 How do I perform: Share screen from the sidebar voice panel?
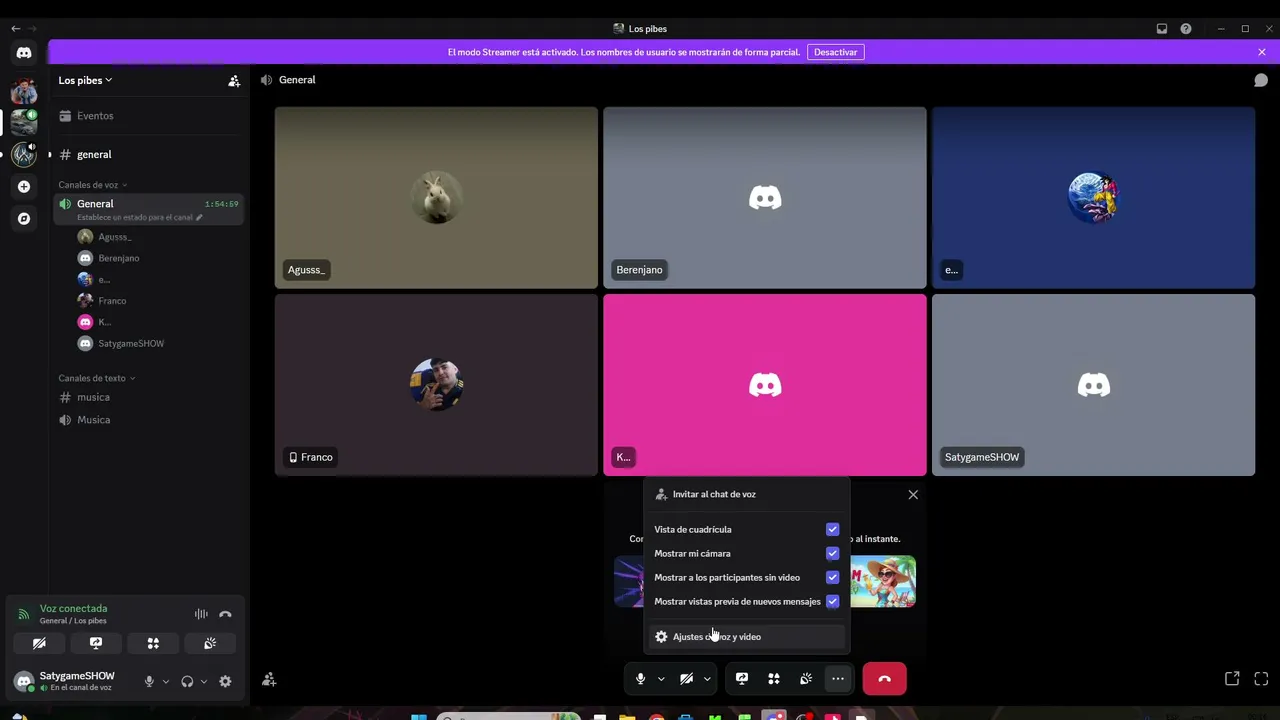pos(96,643)
